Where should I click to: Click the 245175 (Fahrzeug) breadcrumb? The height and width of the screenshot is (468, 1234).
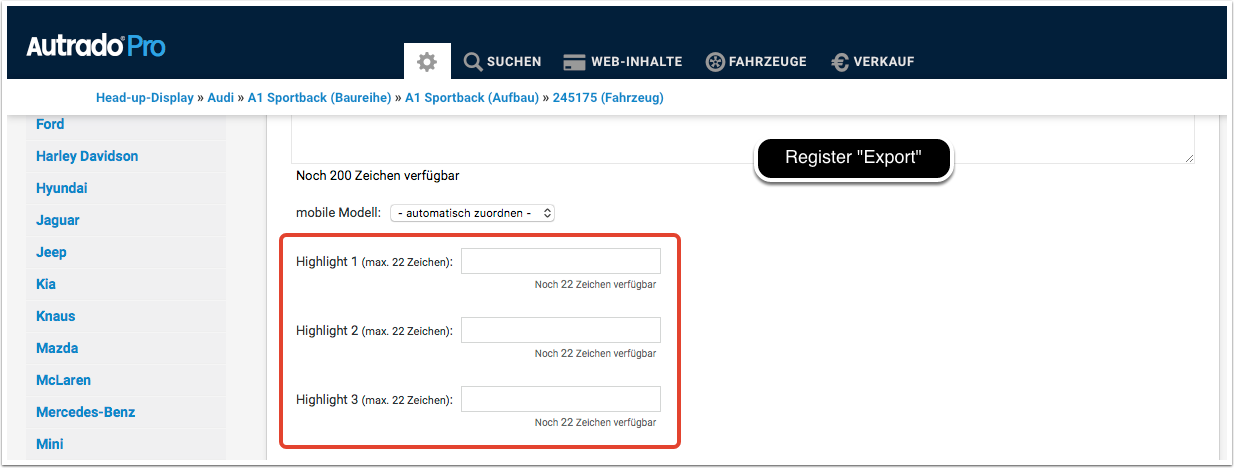pyautogui.click(x=607, y=98)
